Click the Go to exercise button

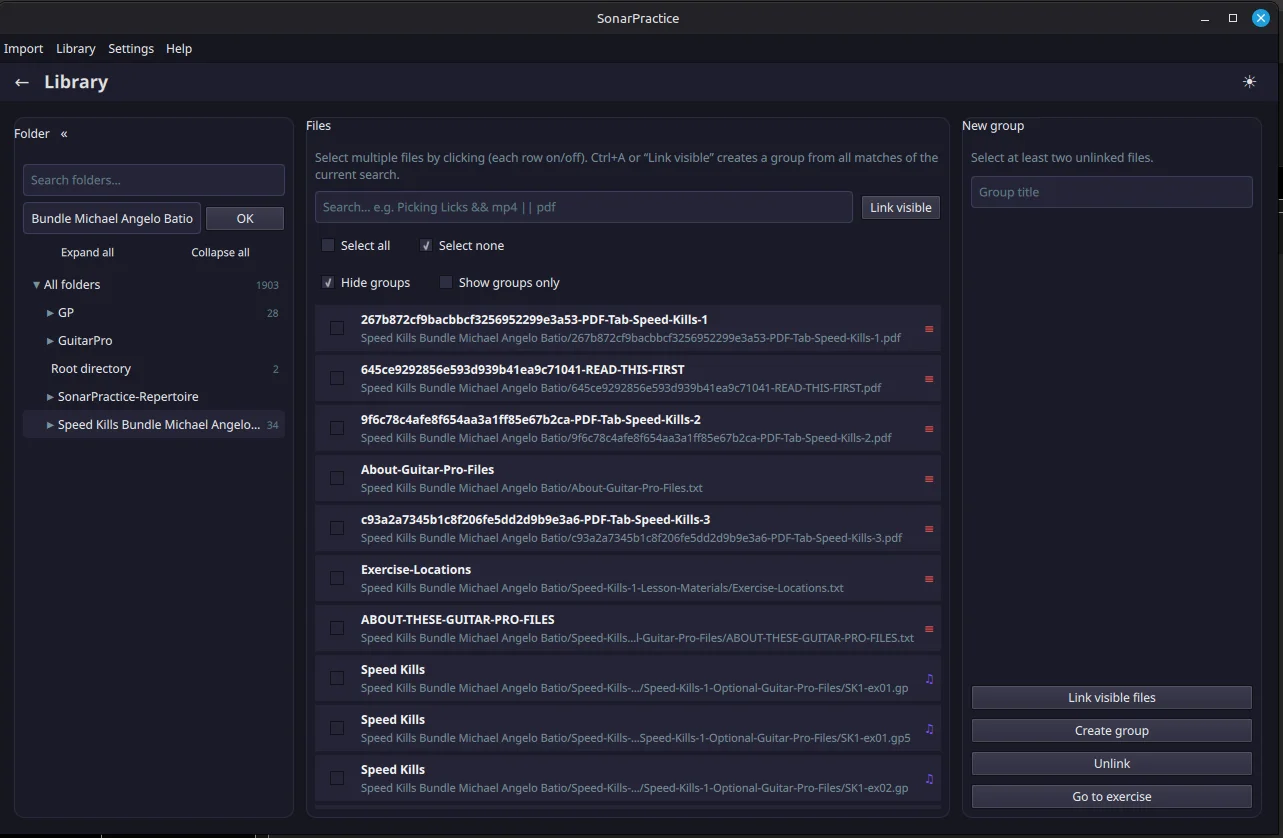[1112, 796]
